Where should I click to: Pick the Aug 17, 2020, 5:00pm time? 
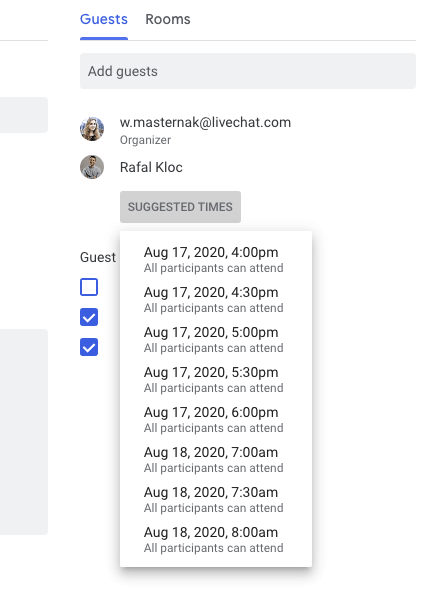click(216, 339)
